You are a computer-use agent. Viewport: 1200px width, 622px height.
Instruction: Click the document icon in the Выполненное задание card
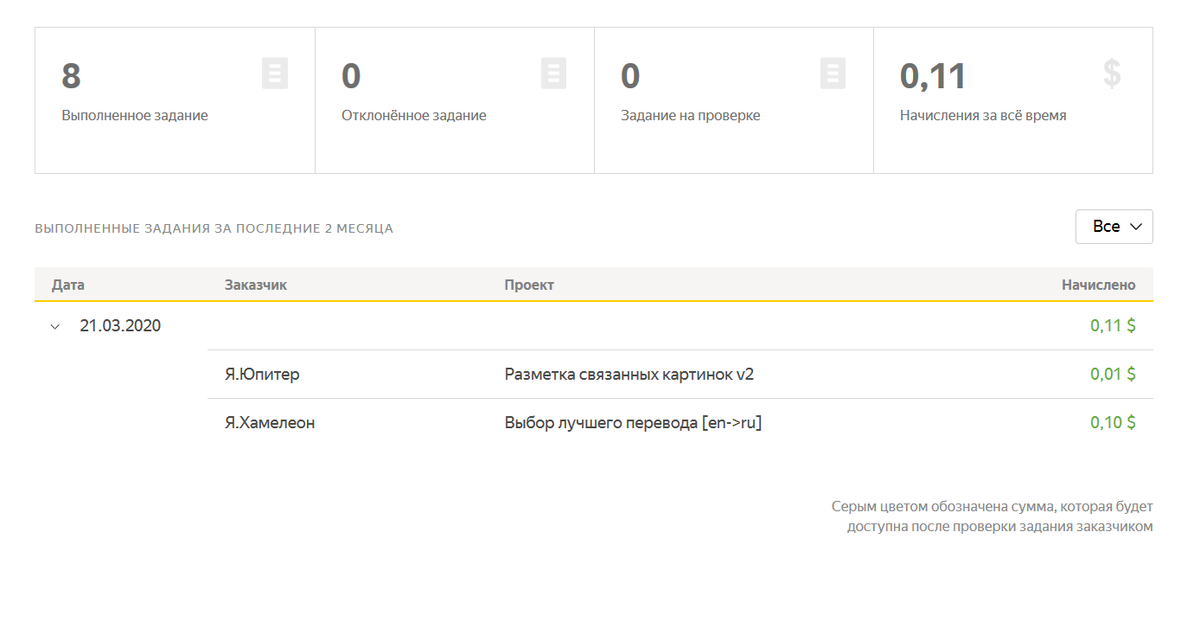pos(275,72)
